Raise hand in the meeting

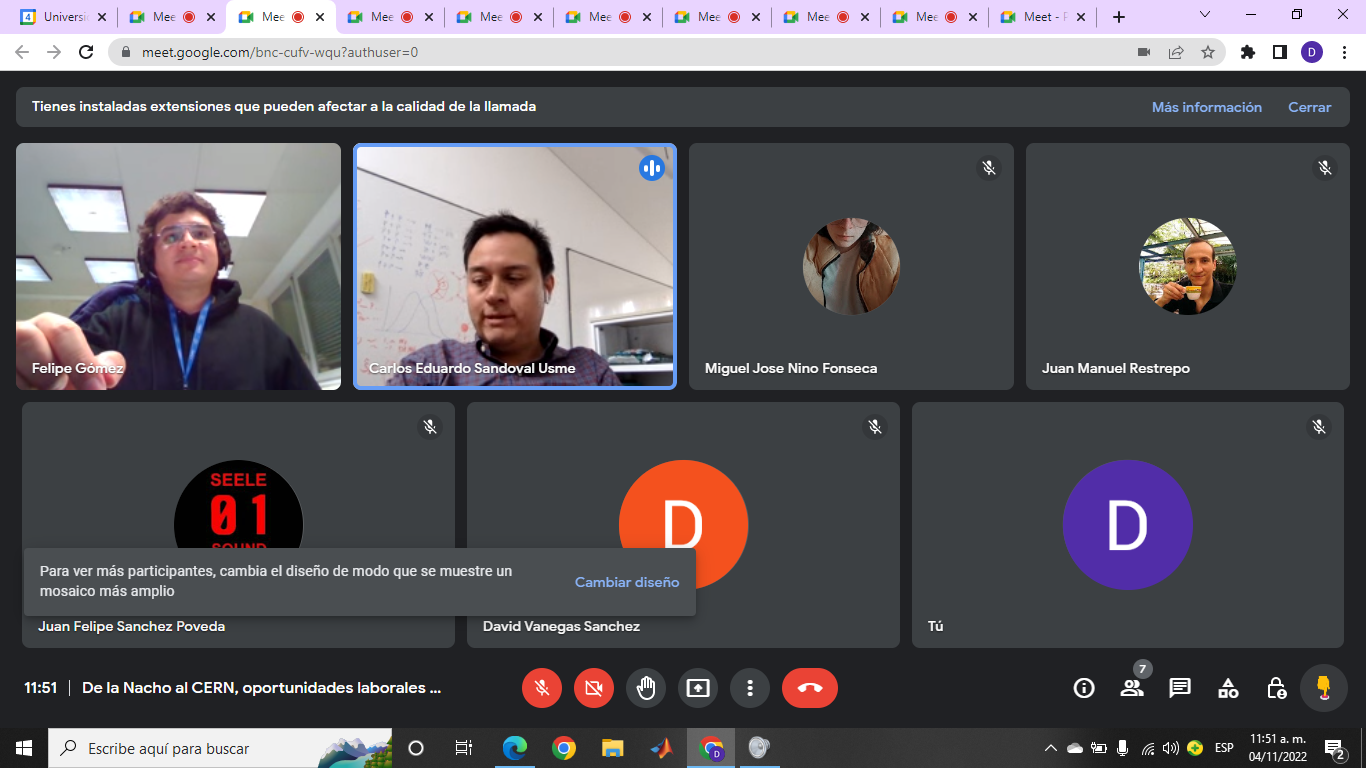646,688
